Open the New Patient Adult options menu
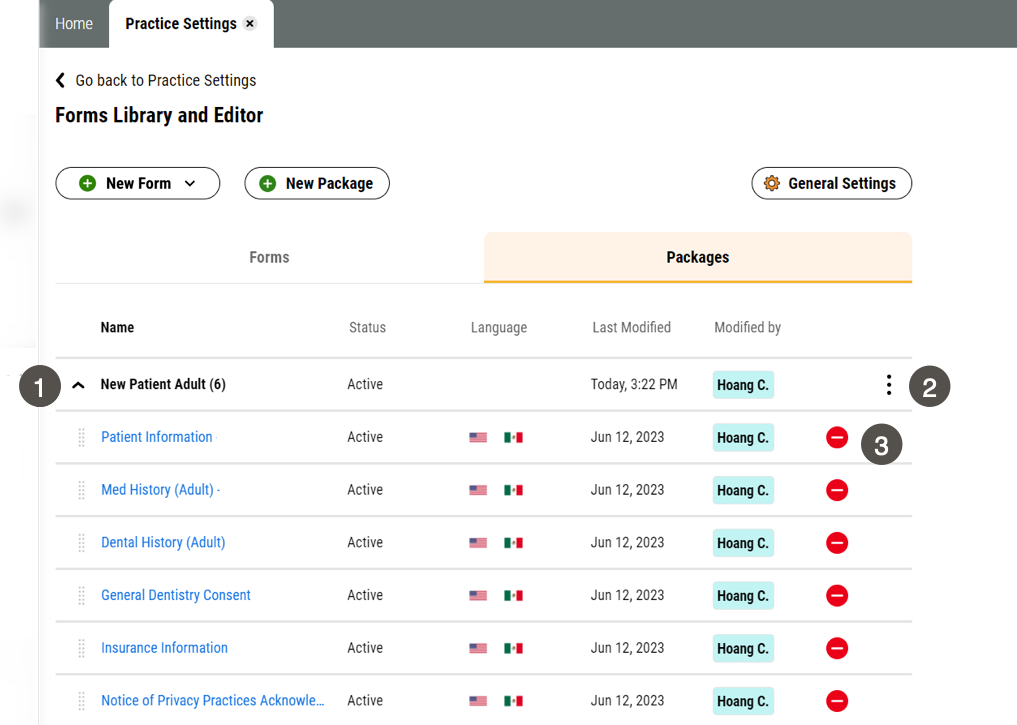The width and height of the screenshot is (1017, 725). tap(889, 385)
